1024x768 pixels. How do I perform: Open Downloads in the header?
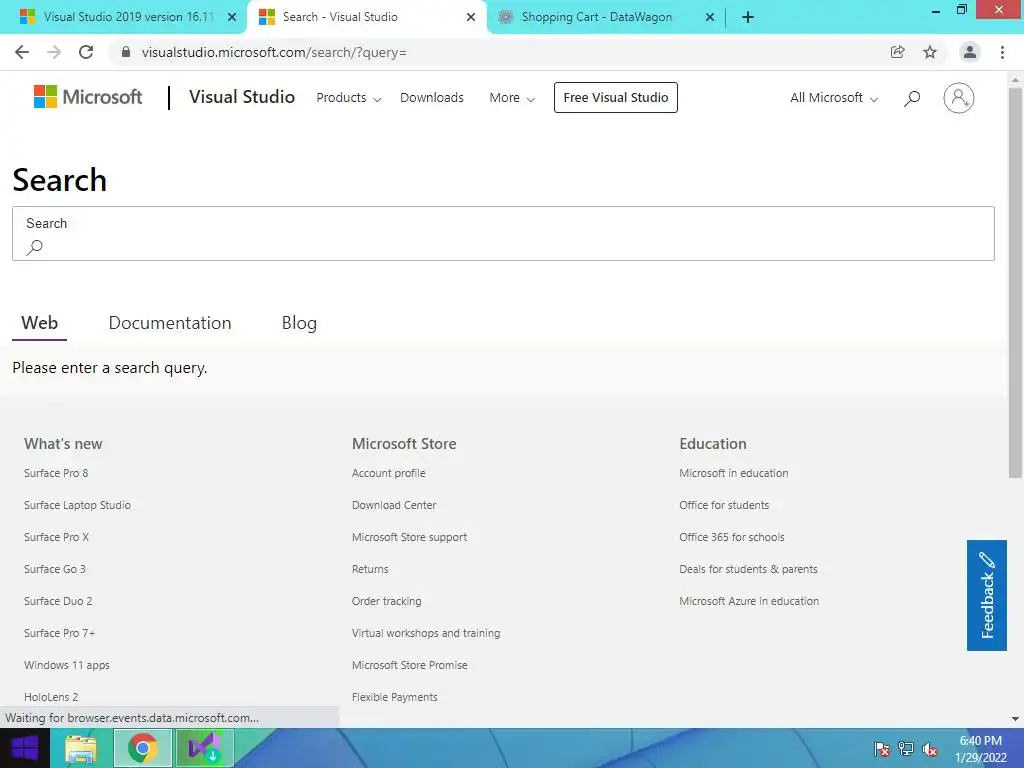tap(432, 98)
